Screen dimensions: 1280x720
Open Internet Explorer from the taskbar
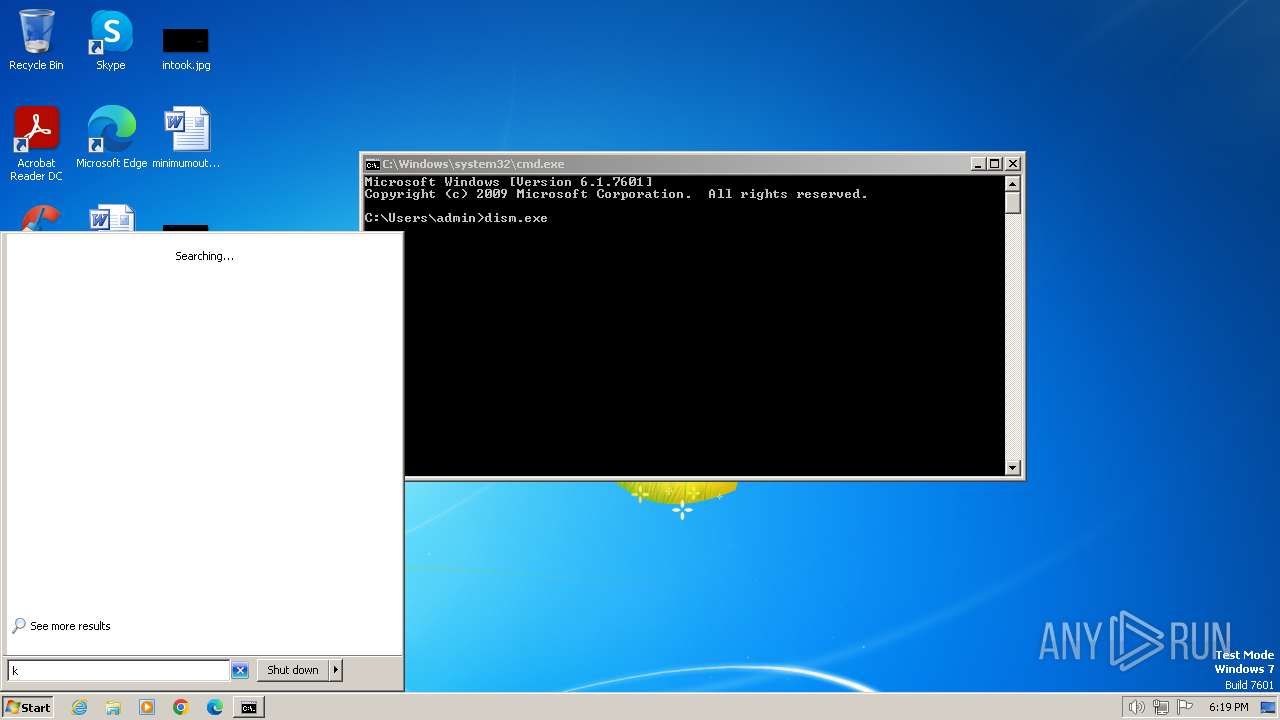tap(79, 707)
